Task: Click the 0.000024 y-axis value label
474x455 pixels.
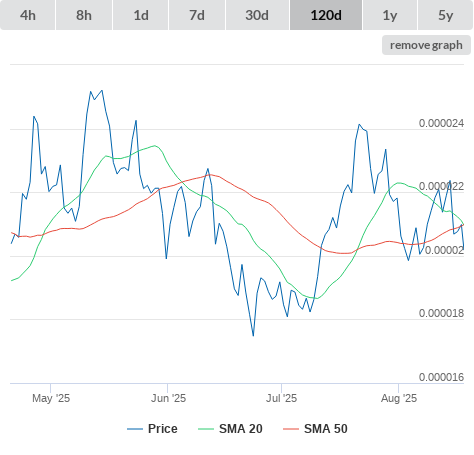Action: click(x=441, y=123)
